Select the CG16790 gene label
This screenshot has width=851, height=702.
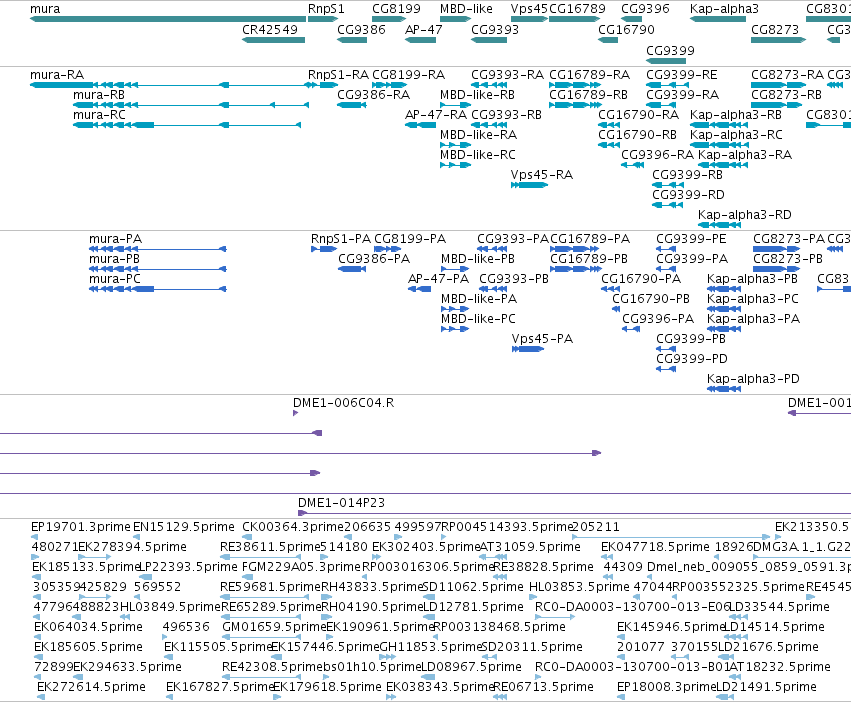(626, 29)
